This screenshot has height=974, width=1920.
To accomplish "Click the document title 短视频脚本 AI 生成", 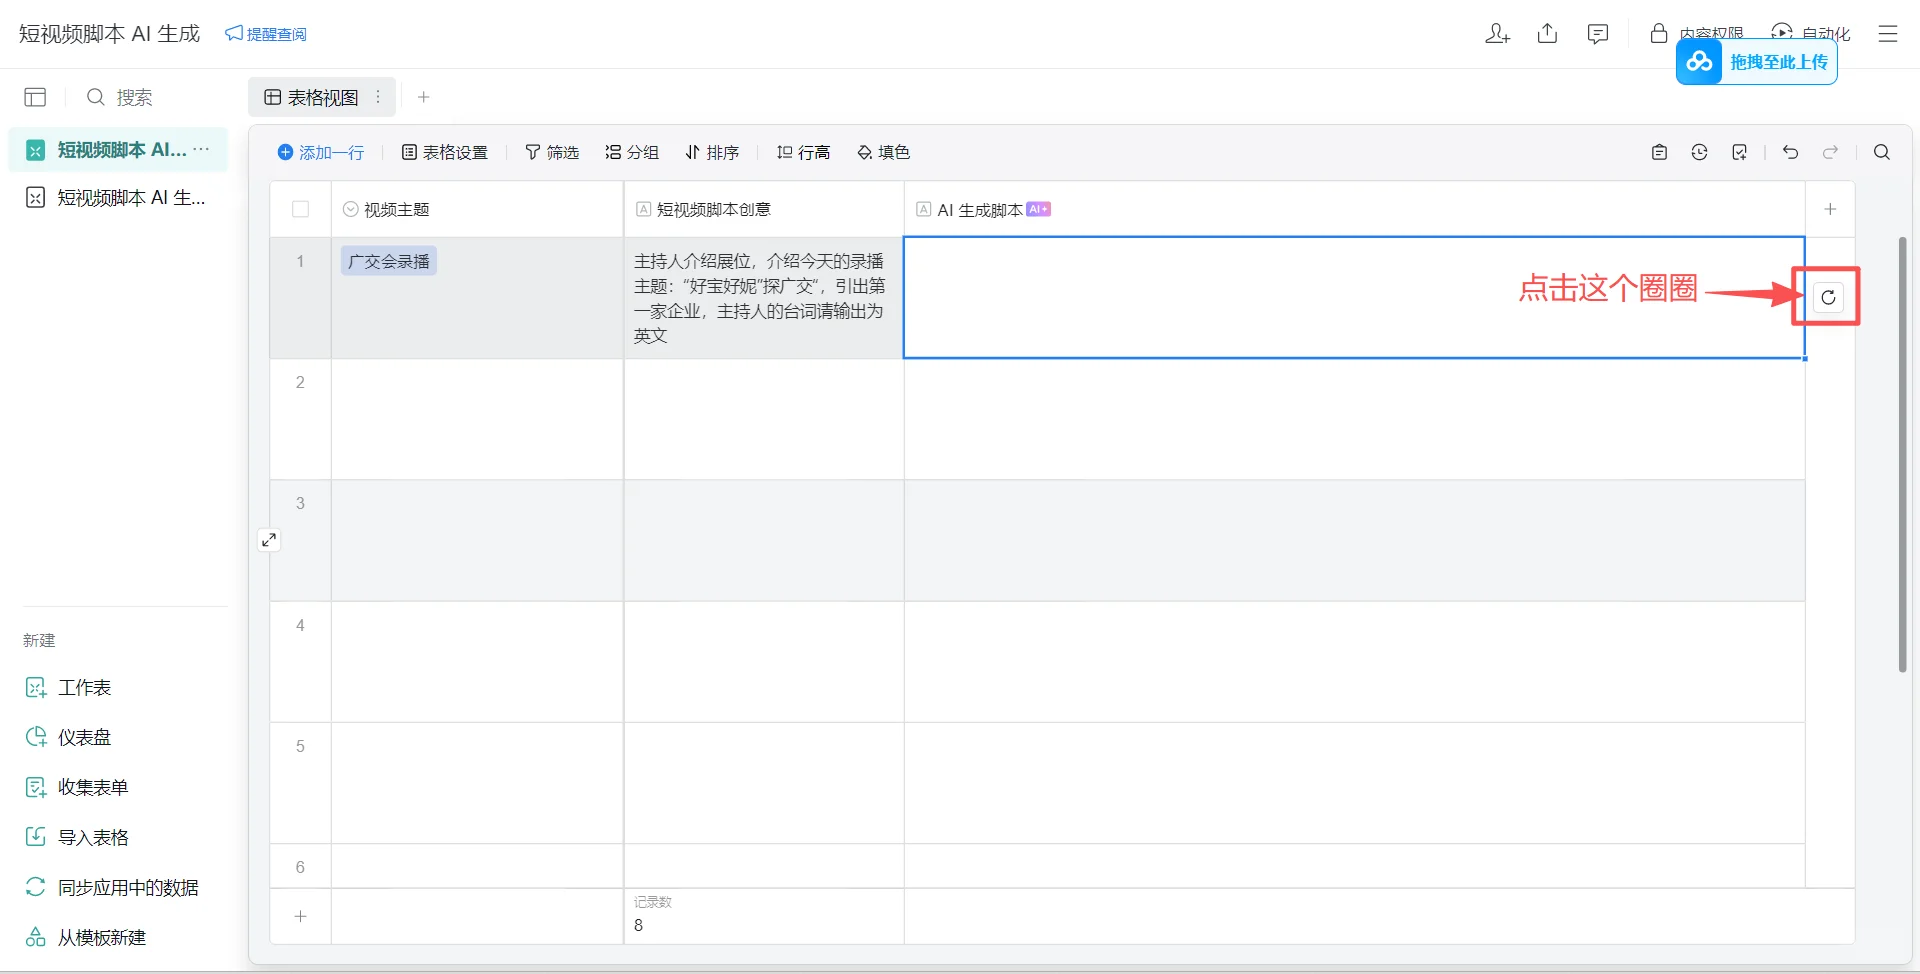I will click(109, 34).
